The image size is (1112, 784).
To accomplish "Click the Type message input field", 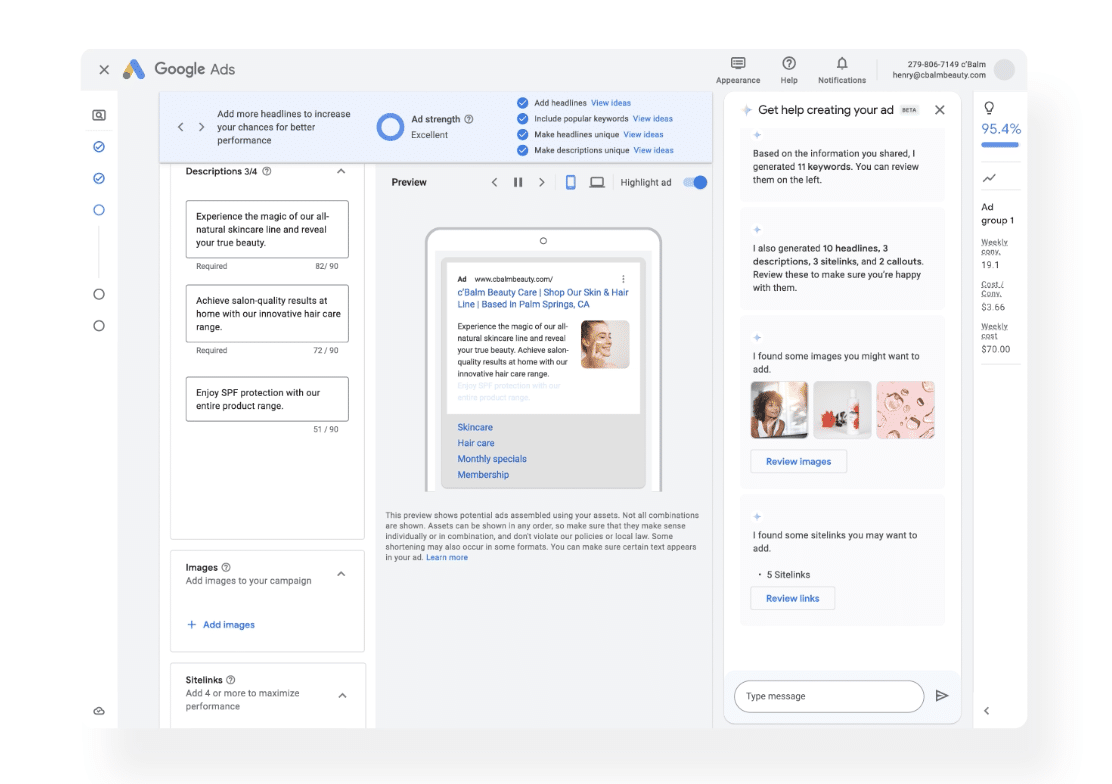I will tap(828, 696).
